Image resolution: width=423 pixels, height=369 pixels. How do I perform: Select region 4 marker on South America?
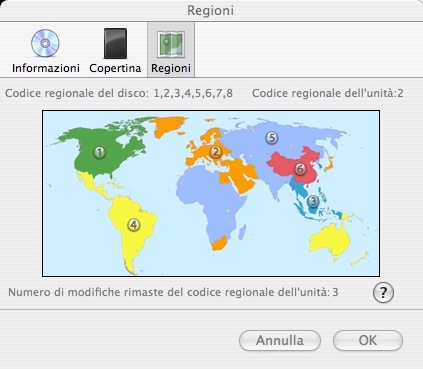[134, 225]
